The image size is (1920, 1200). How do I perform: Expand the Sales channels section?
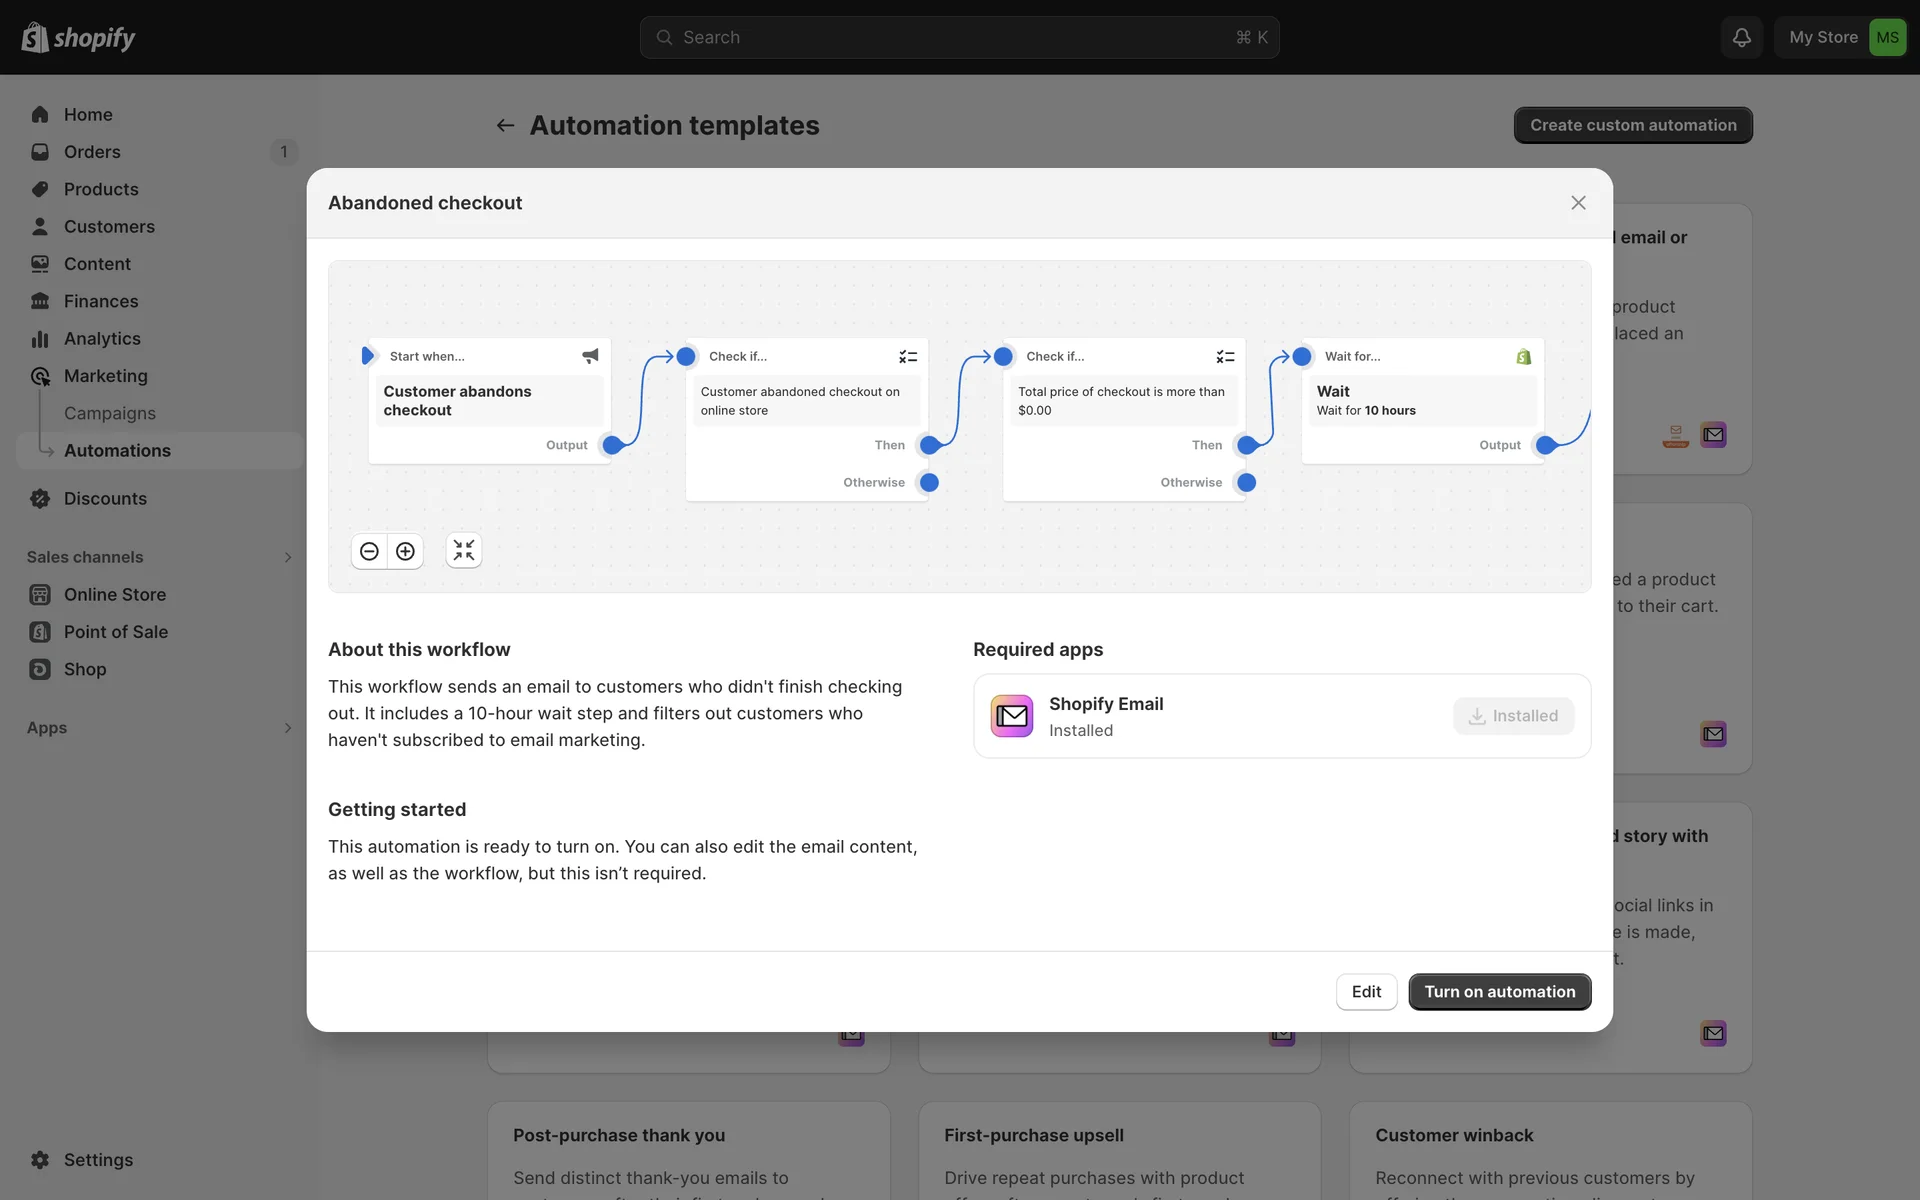[x=287, y=557]
